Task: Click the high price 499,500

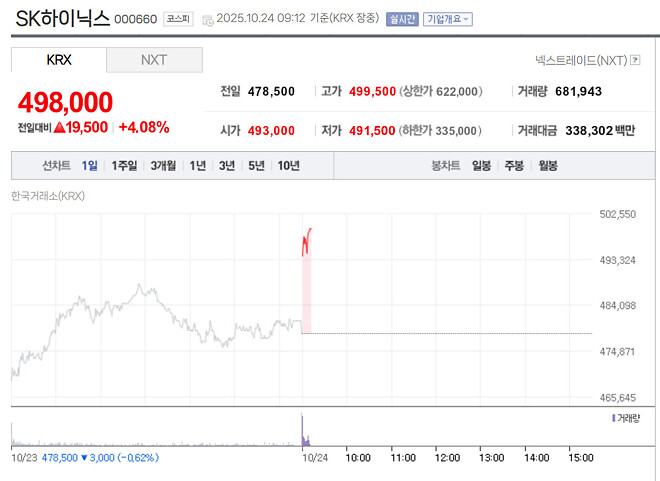Action: pyautogui.click(x=373, y=91)
